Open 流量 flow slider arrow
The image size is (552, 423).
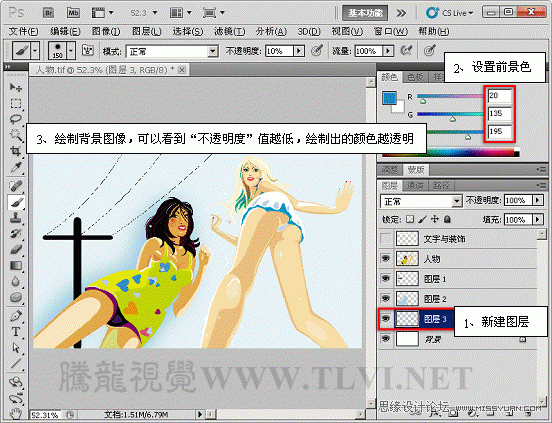(388, 51)
